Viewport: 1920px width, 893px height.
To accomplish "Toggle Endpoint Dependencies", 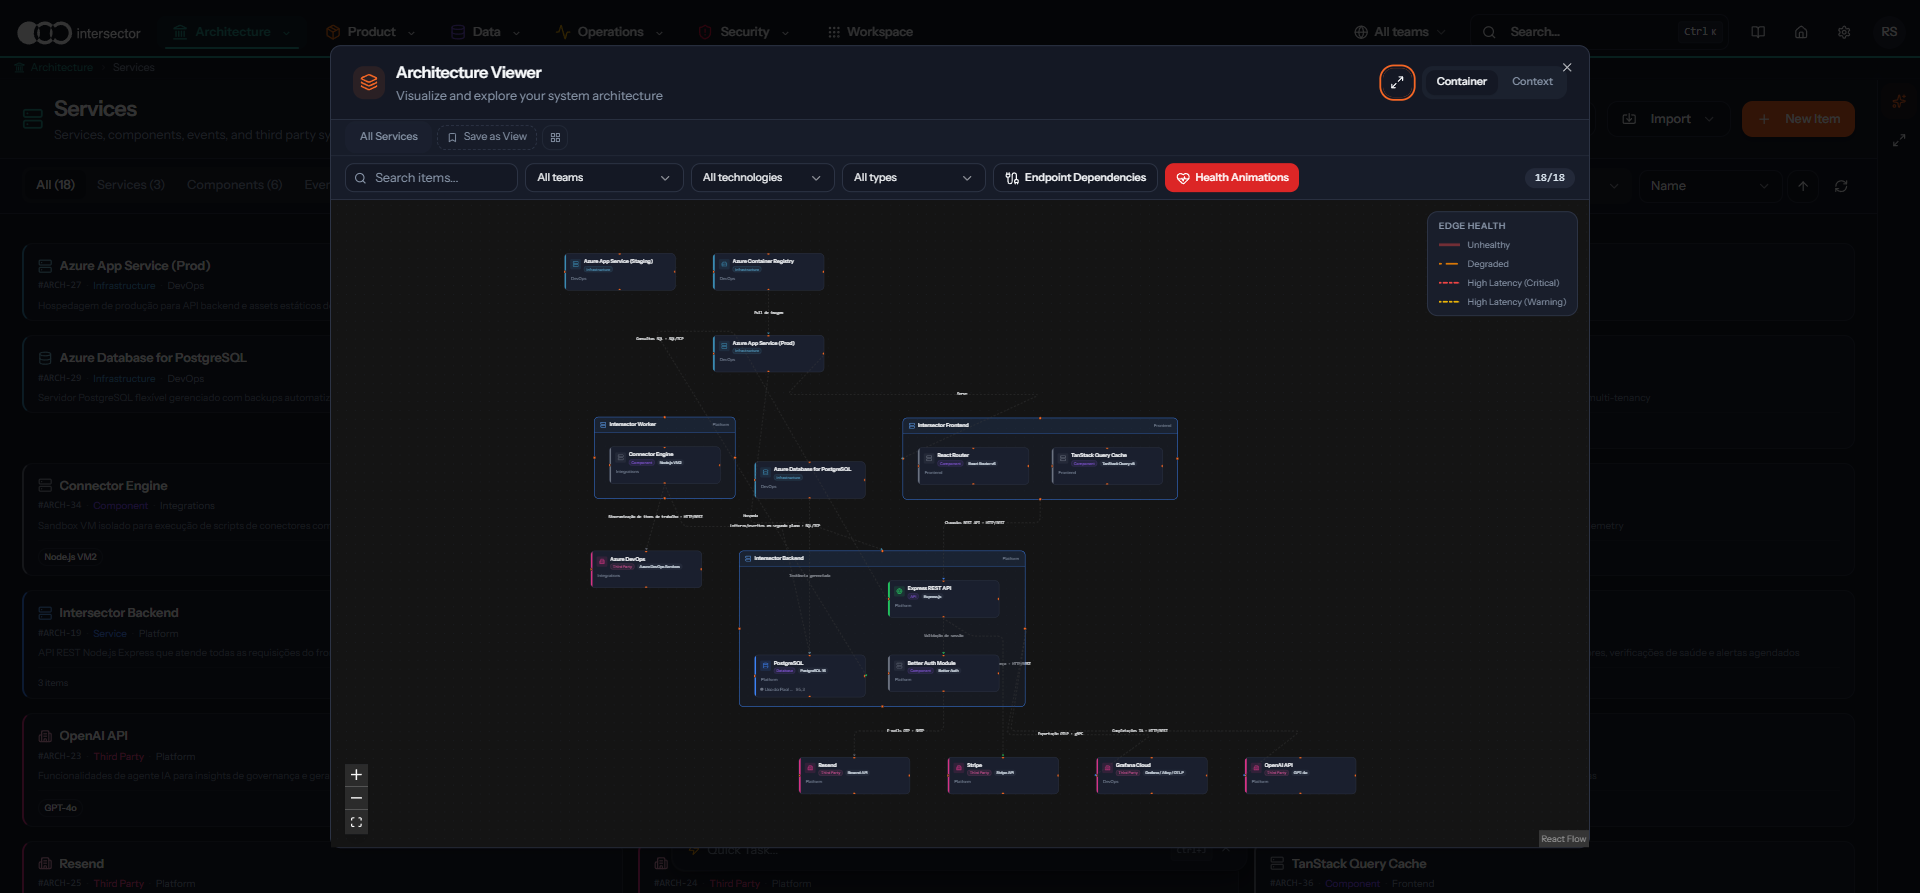I will [1075, 177].
